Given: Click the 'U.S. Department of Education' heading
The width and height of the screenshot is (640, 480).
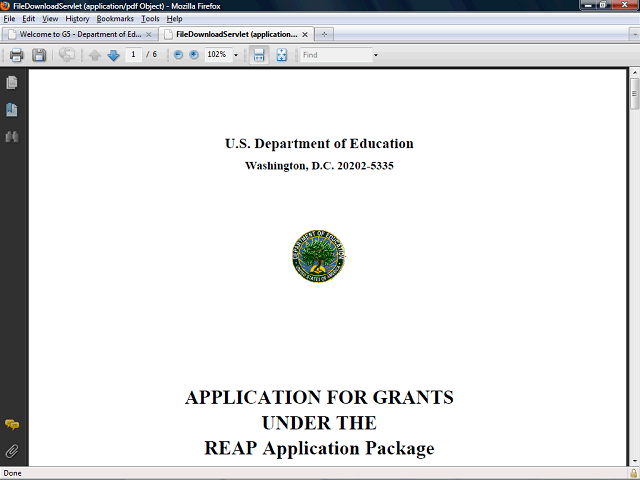Looking at the screenshot, I should 319,143.
